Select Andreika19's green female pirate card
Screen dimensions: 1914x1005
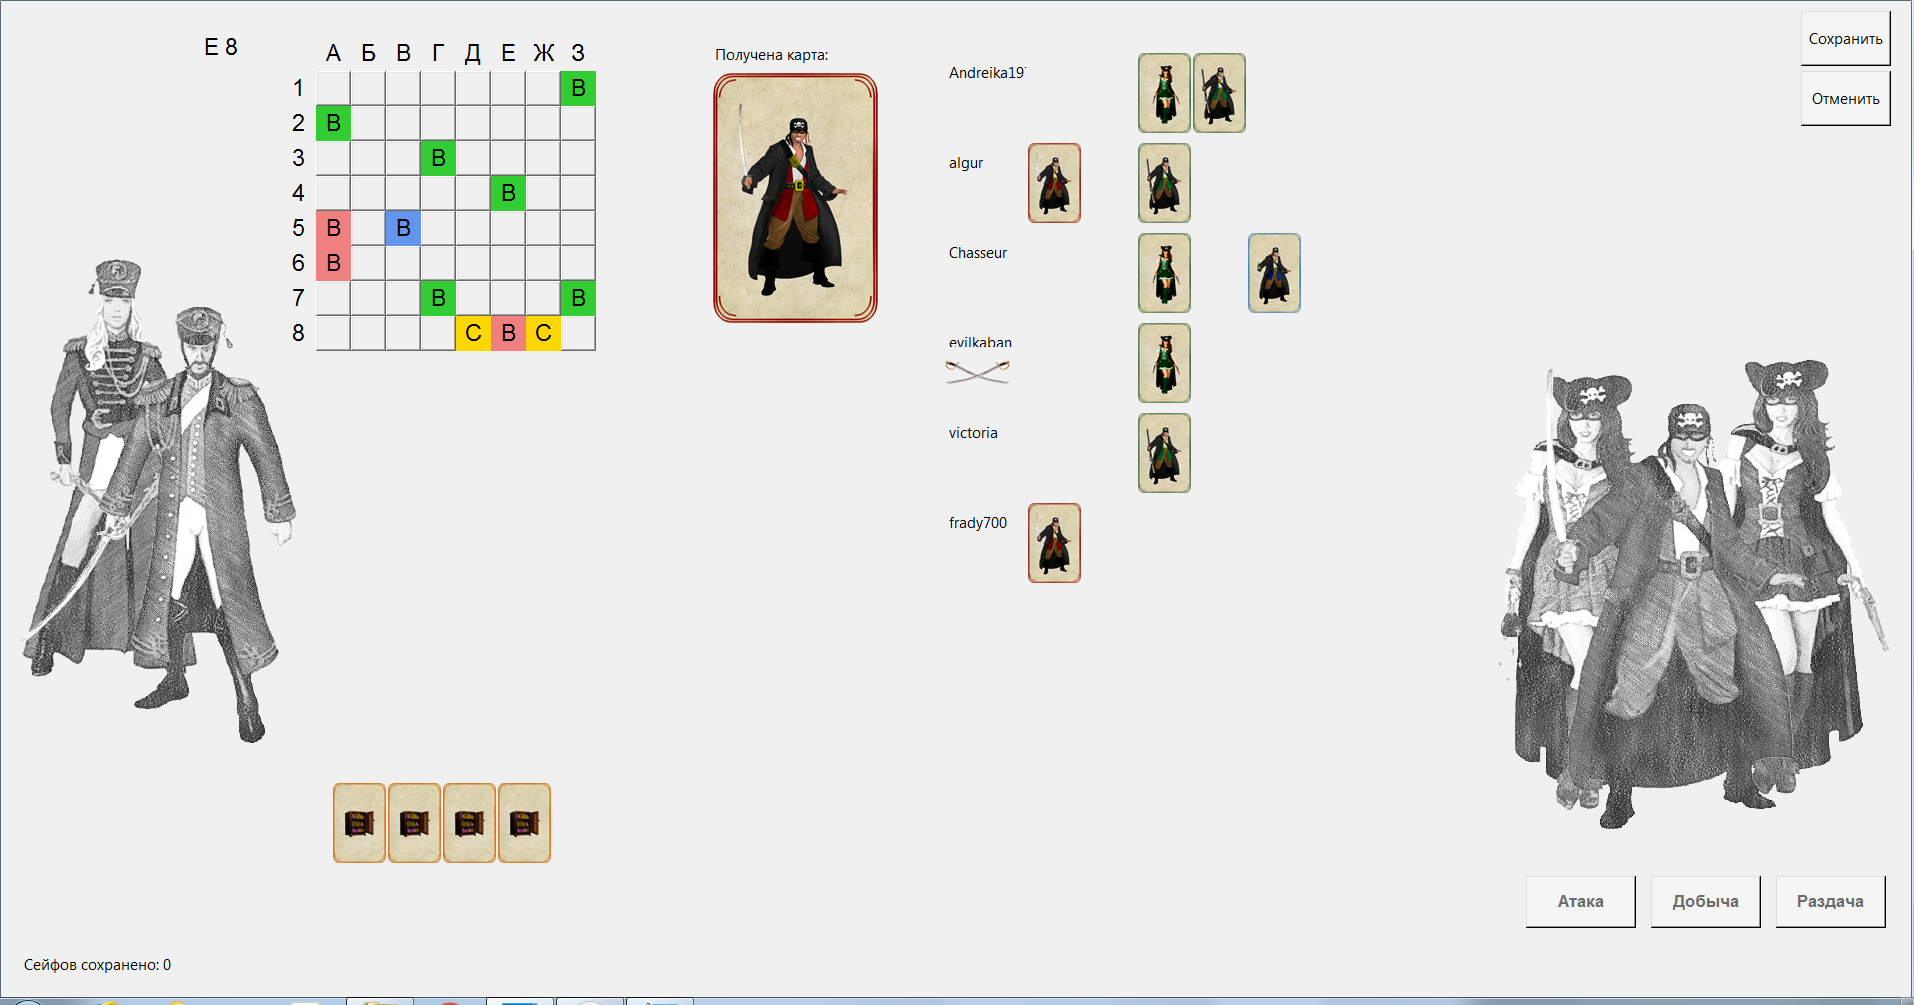tap(1164, 93)
